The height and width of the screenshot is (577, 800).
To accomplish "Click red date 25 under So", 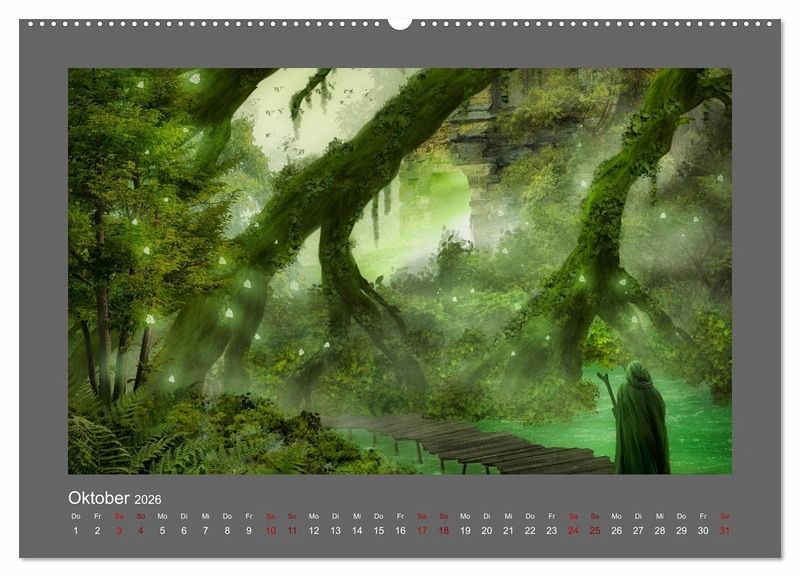I will (x=594, y=531).
